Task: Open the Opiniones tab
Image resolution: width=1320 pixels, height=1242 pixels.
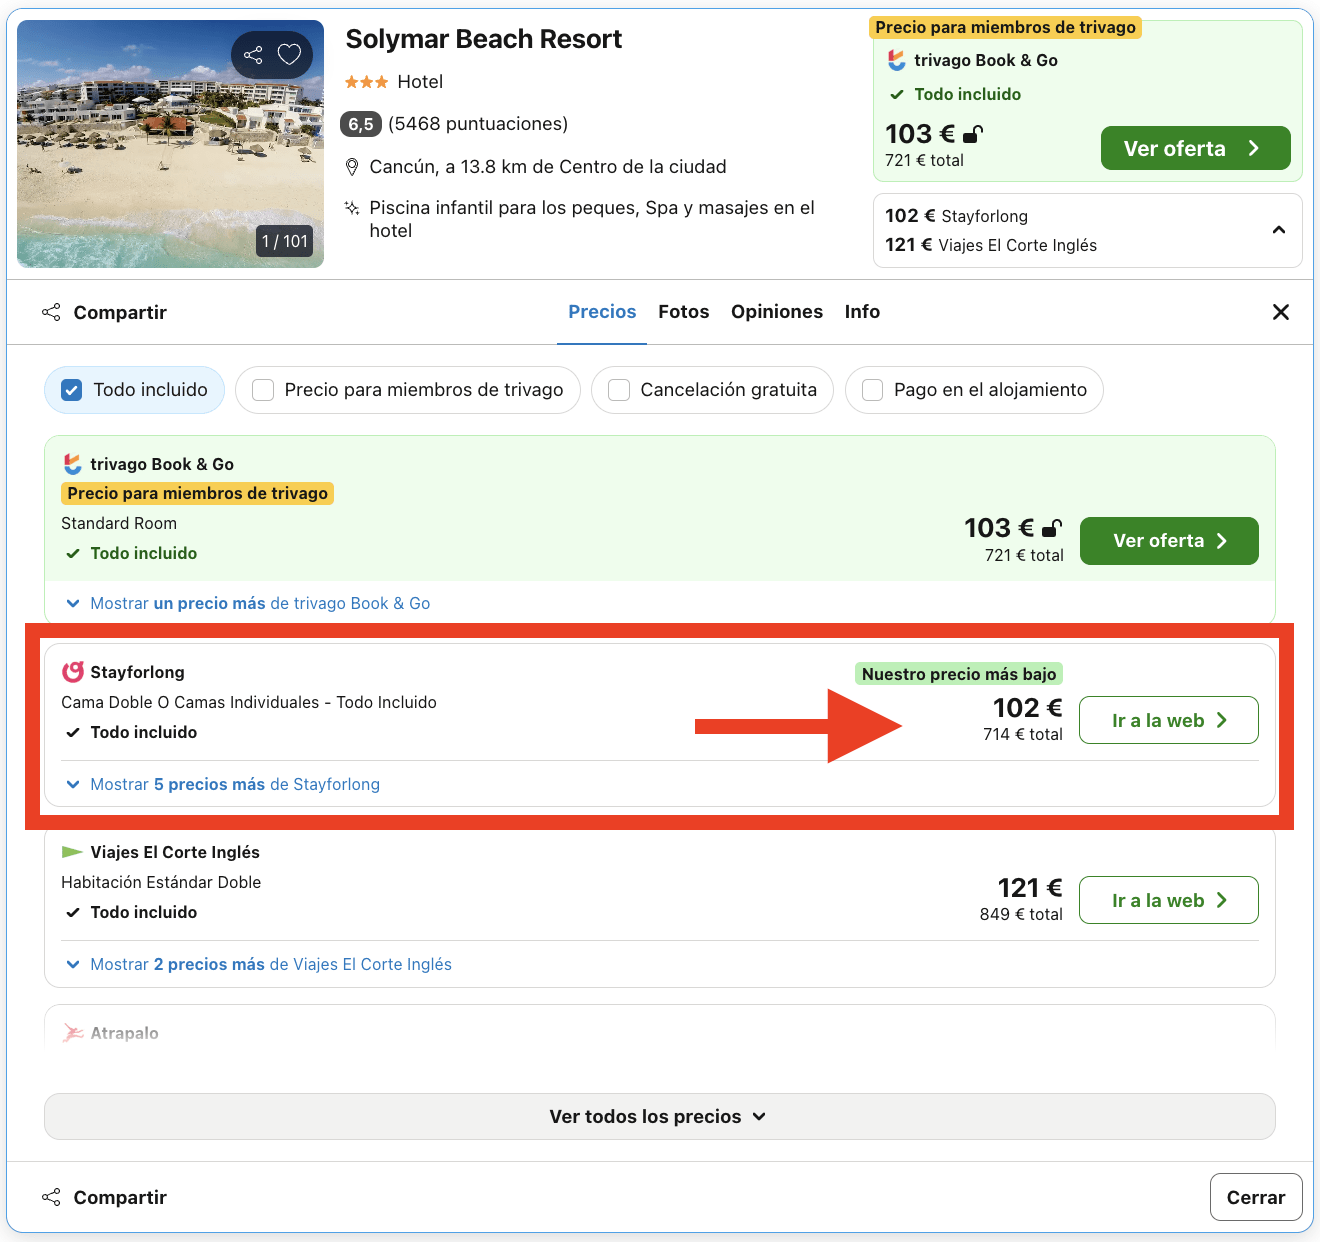Action: tap(777, 311)
